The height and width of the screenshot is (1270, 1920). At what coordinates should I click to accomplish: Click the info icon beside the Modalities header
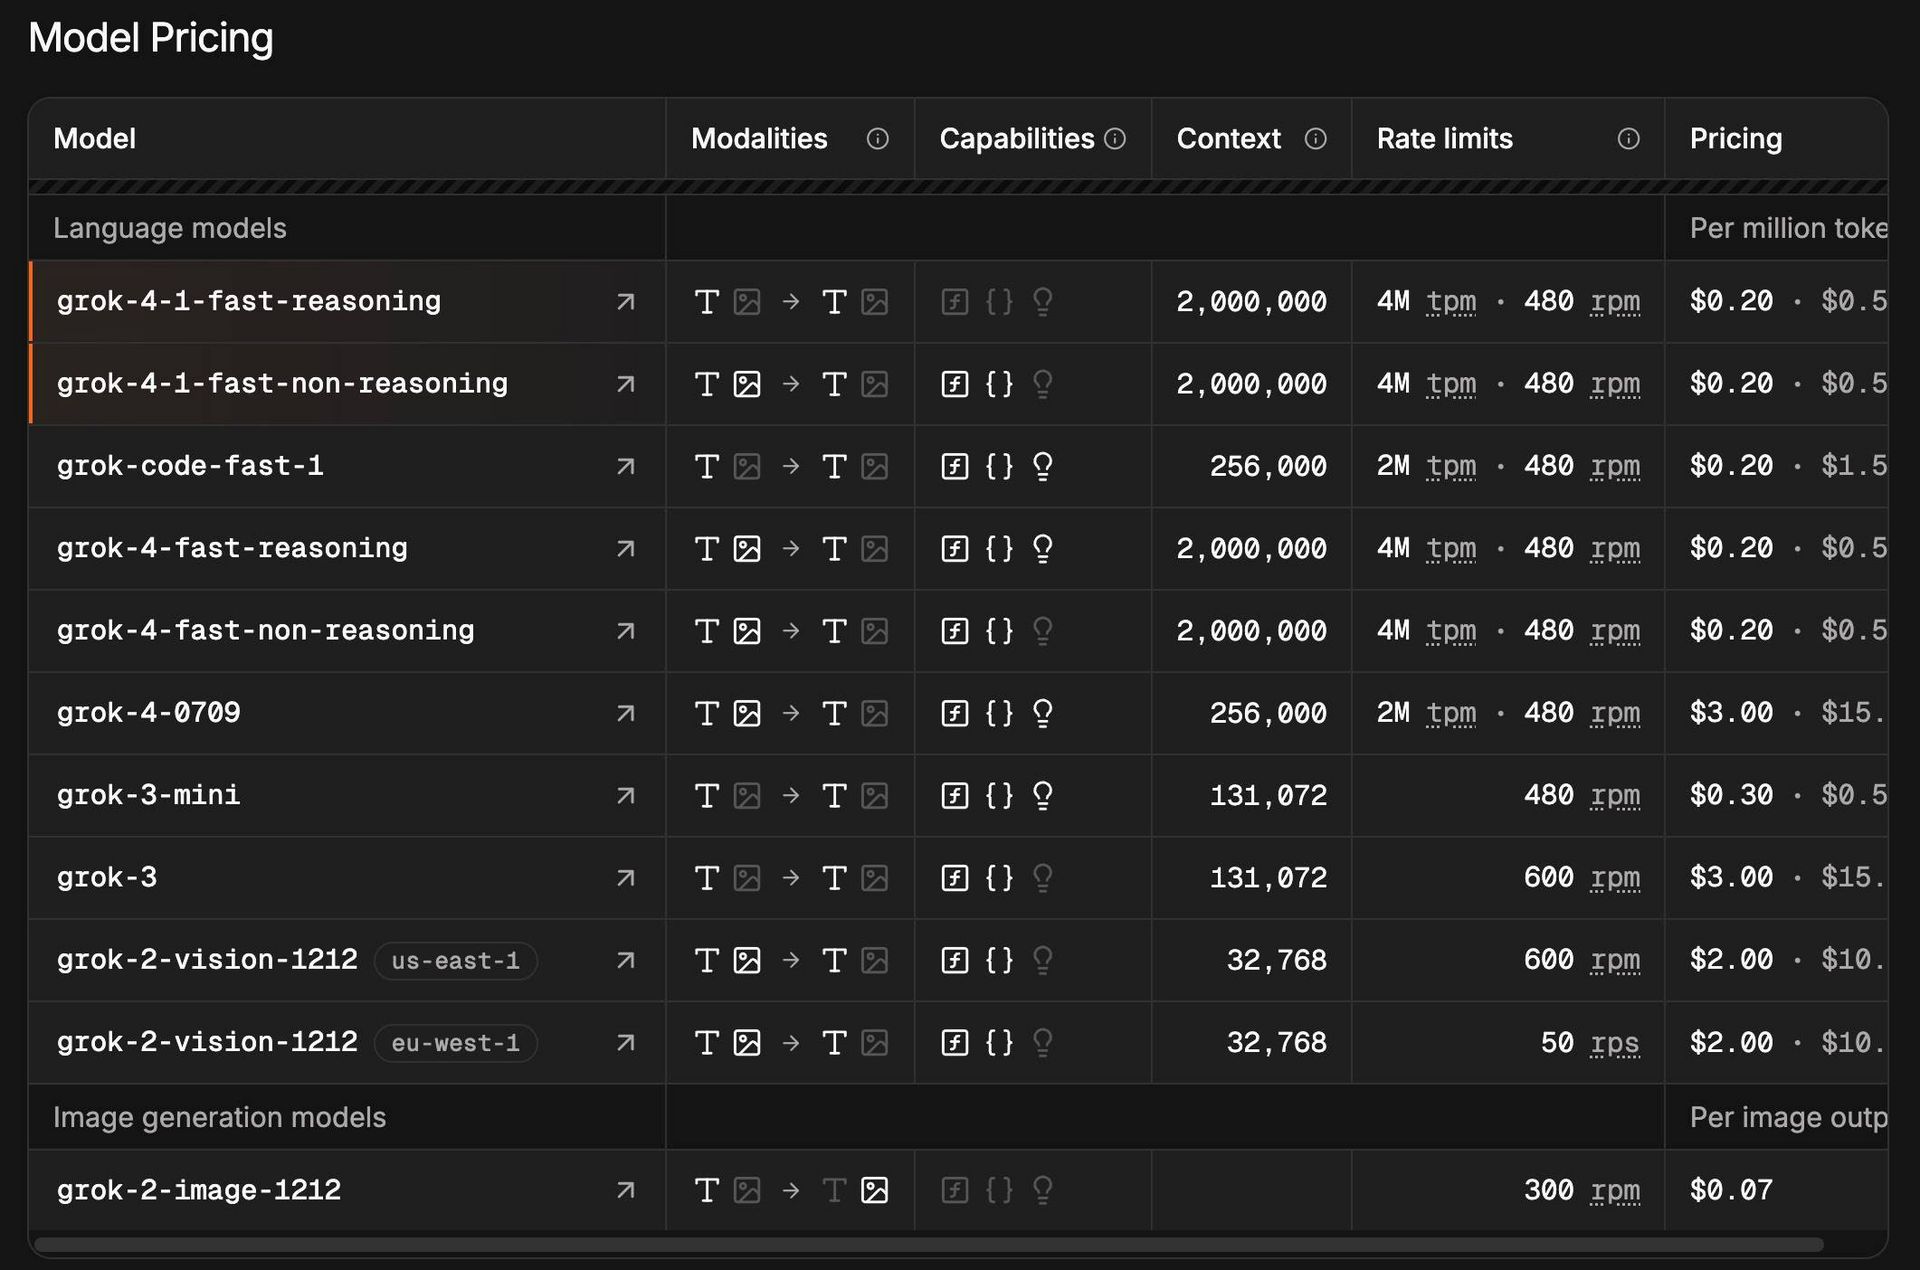[x=877, y=139]
